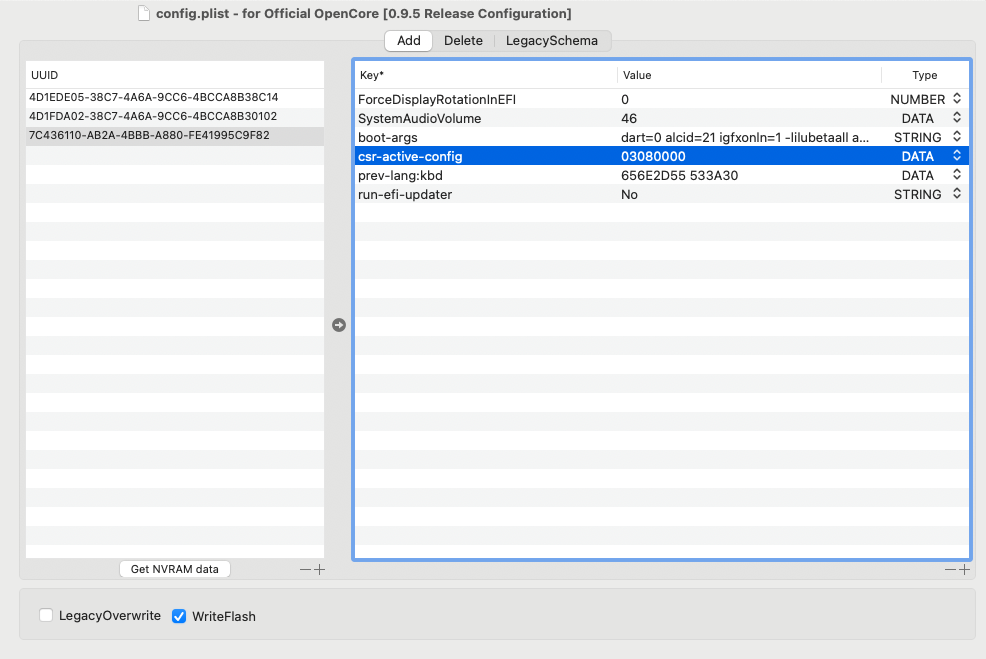Click the minus icon under the UUID list

coord(306,570)
